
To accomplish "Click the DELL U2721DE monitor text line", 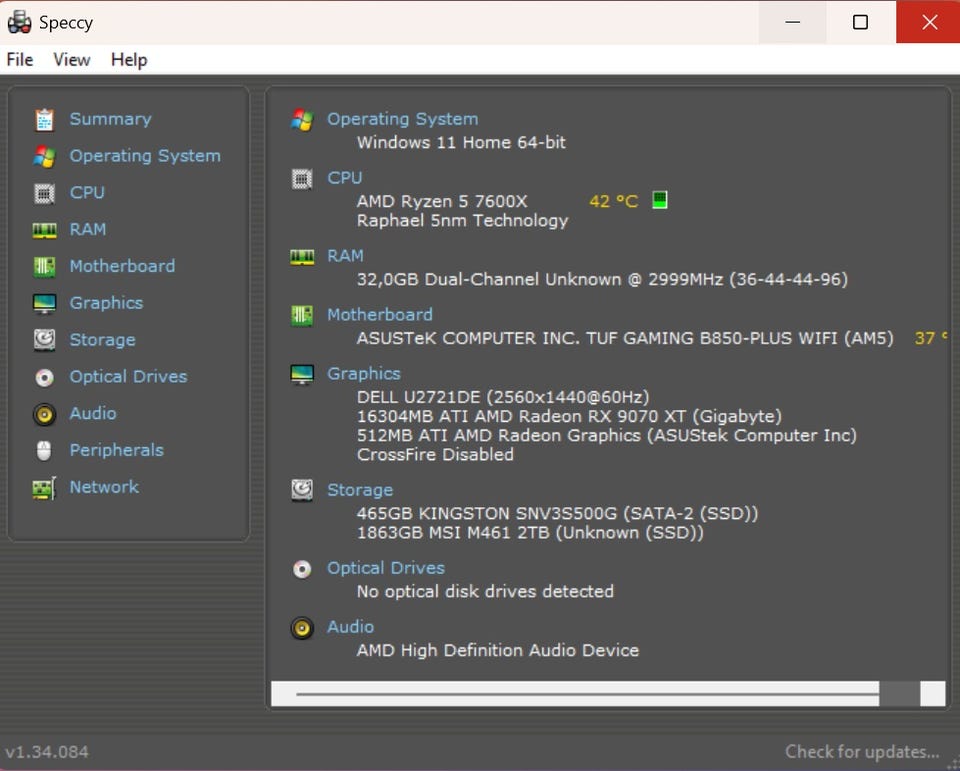I will [503, 397].
